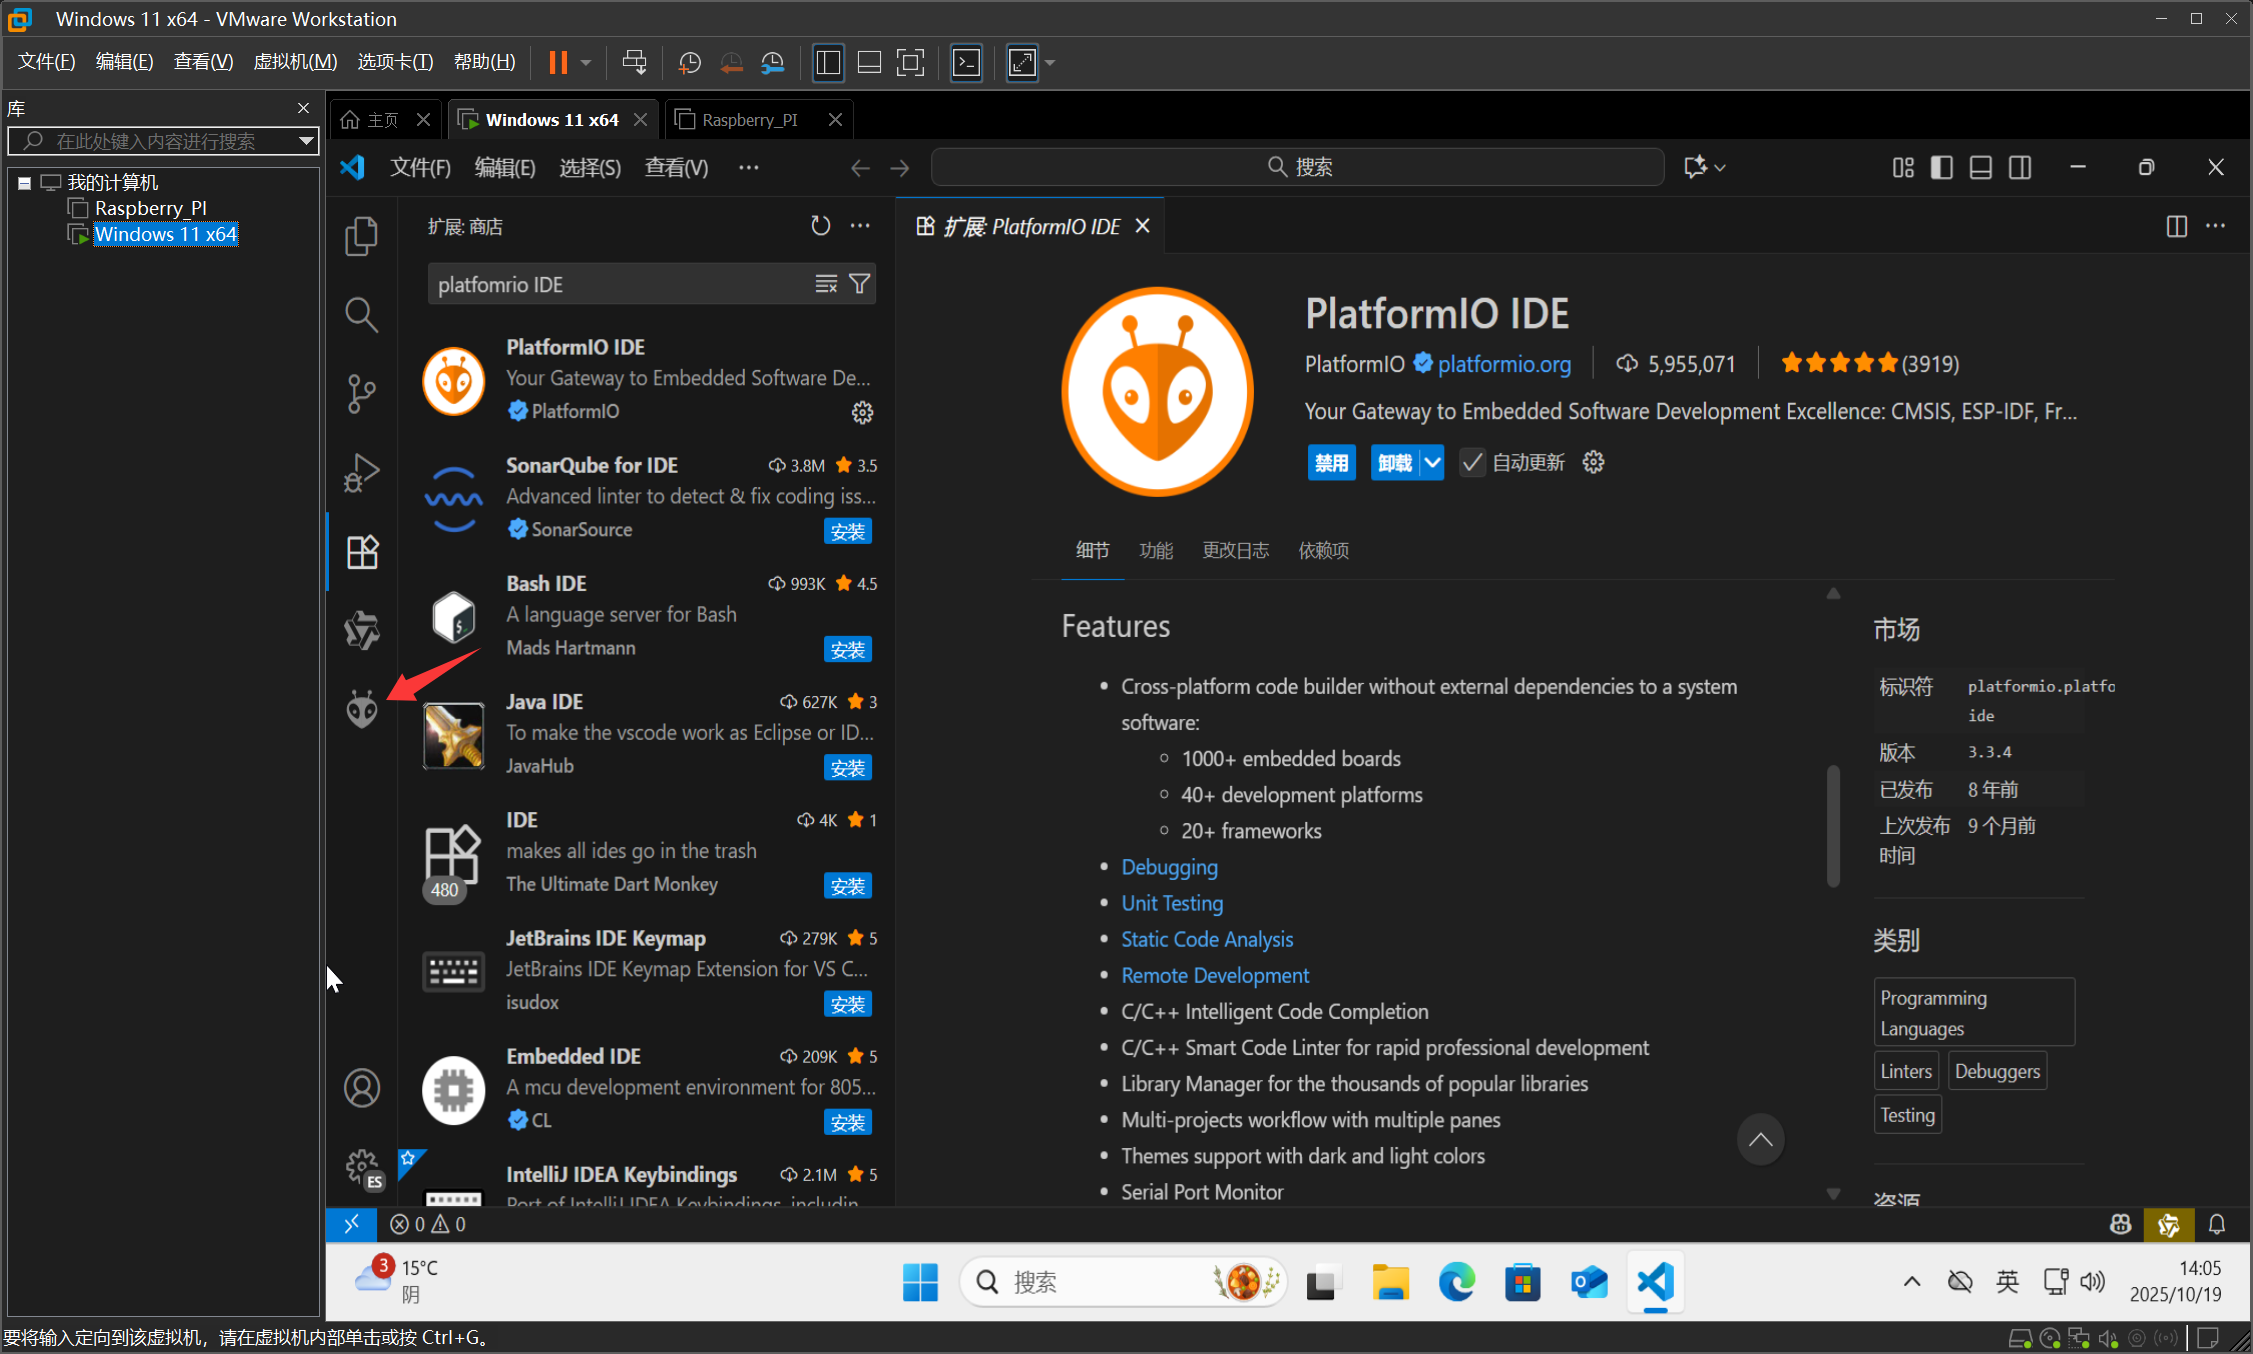Open the PlatformIO alien icon in activity bar
This screenshot has height=1354, width=2253.
point(362,709)
